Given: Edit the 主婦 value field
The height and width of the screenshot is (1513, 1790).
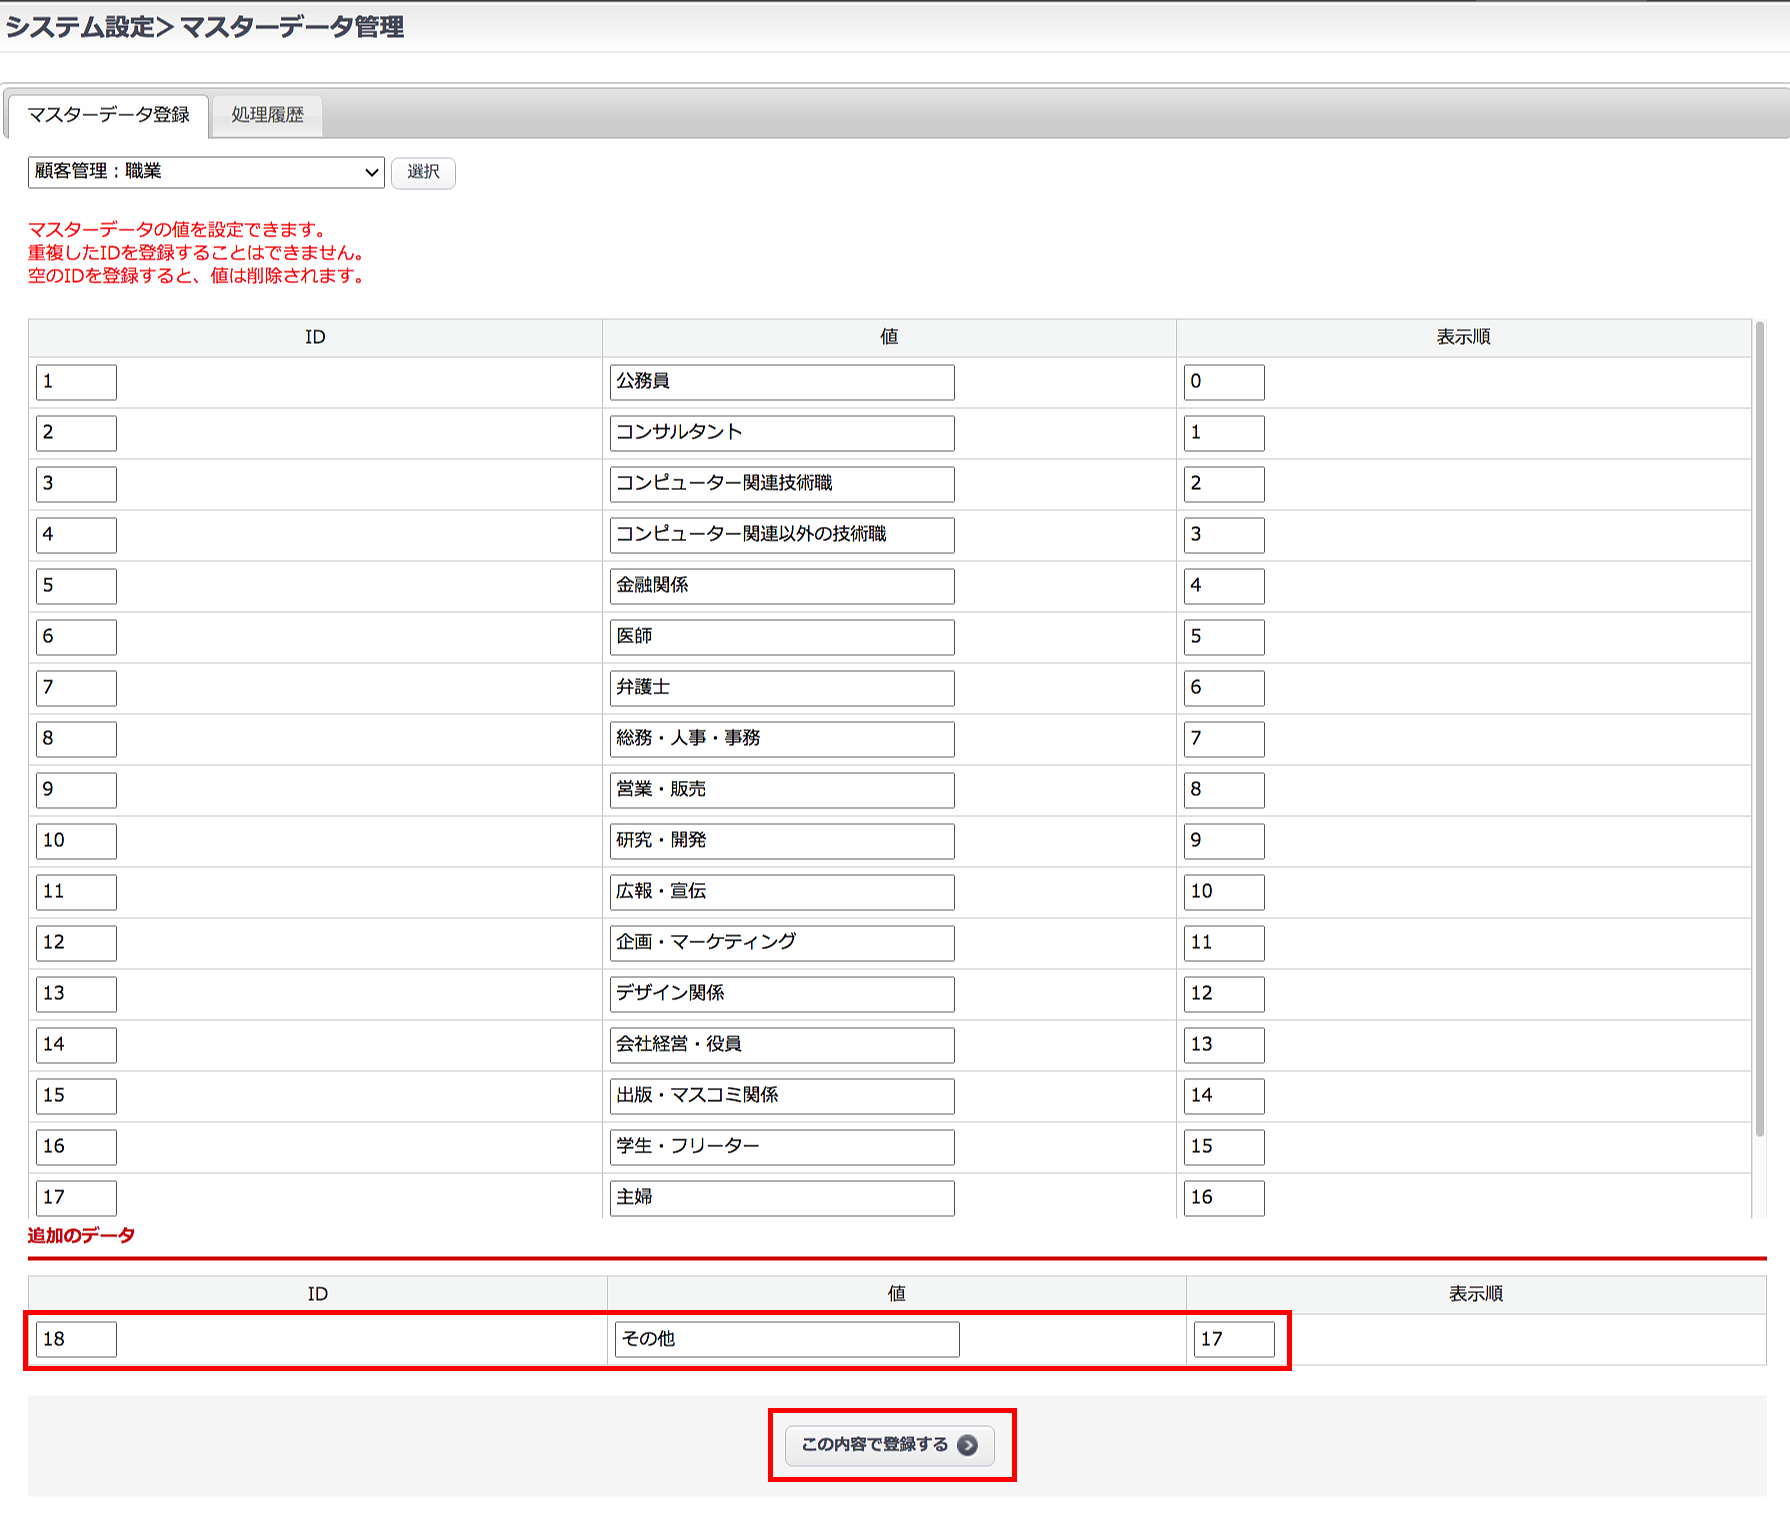Looking at the screenshot, I should click(x=781, y=1198).
